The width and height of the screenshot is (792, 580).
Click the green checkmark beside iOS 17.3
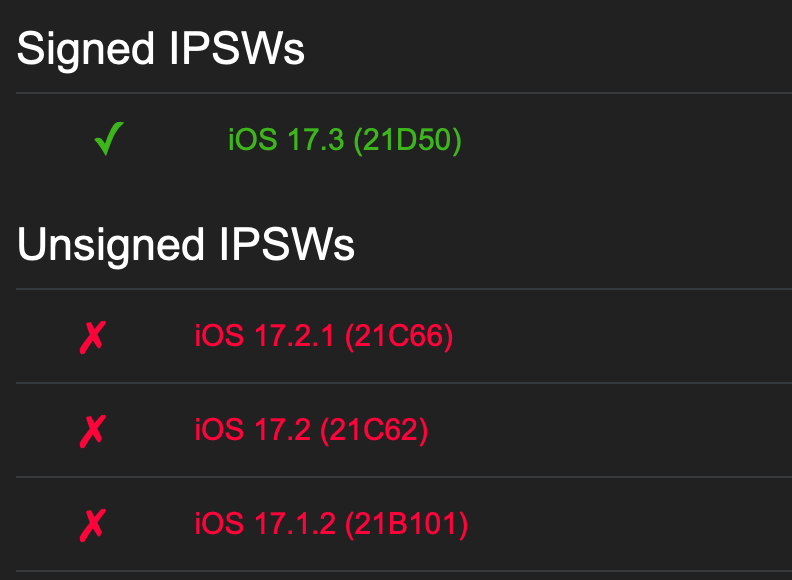(x=108, y=140)
